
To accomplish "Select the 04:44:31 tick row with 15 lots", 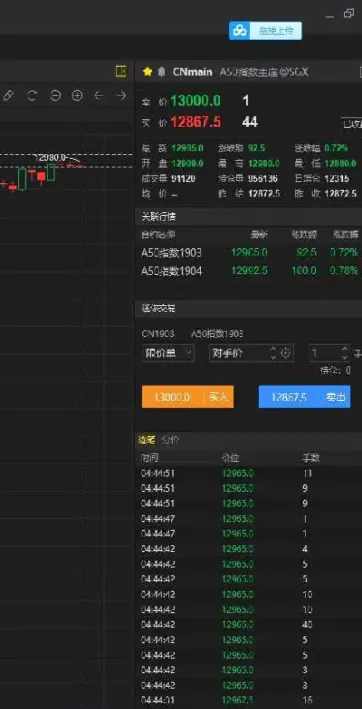I will tap(250, 700).
